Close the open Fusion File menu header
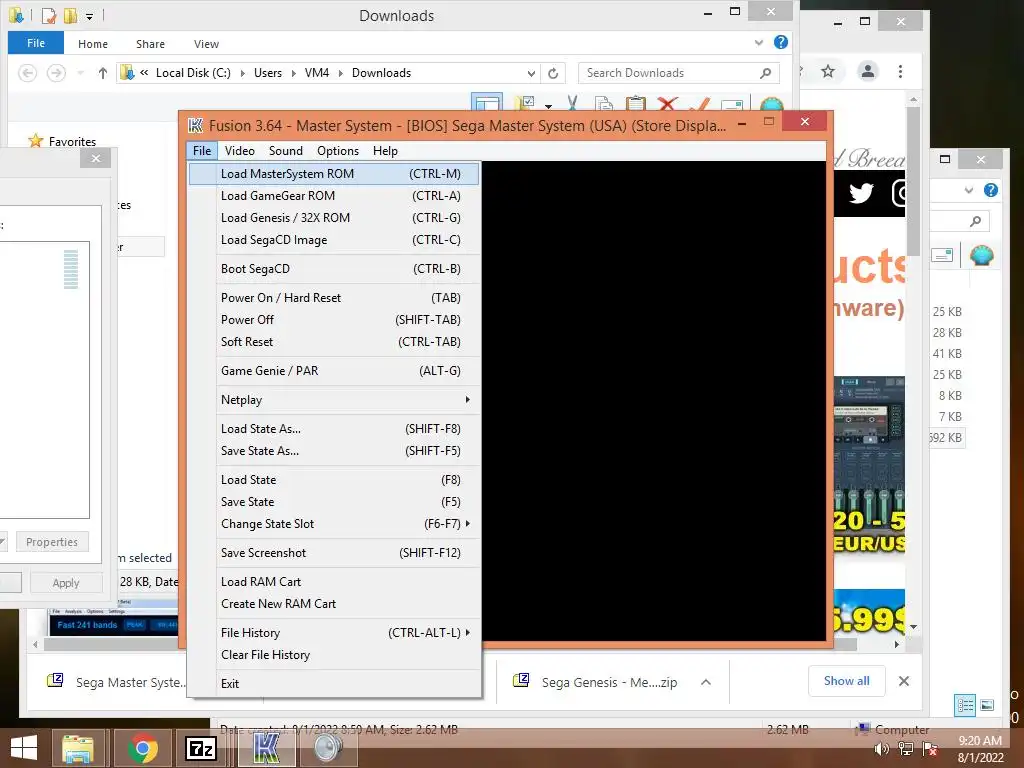Image resolution: width=1024 pixels, height=768 pixels. click(x=202, y=151)
